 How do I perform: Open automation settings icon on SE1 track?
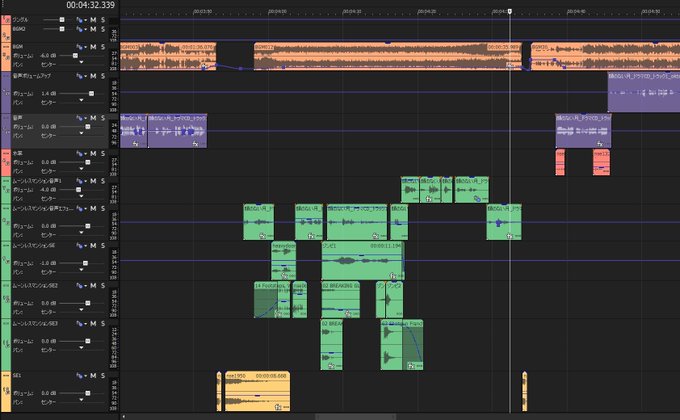tap(79, 376)
